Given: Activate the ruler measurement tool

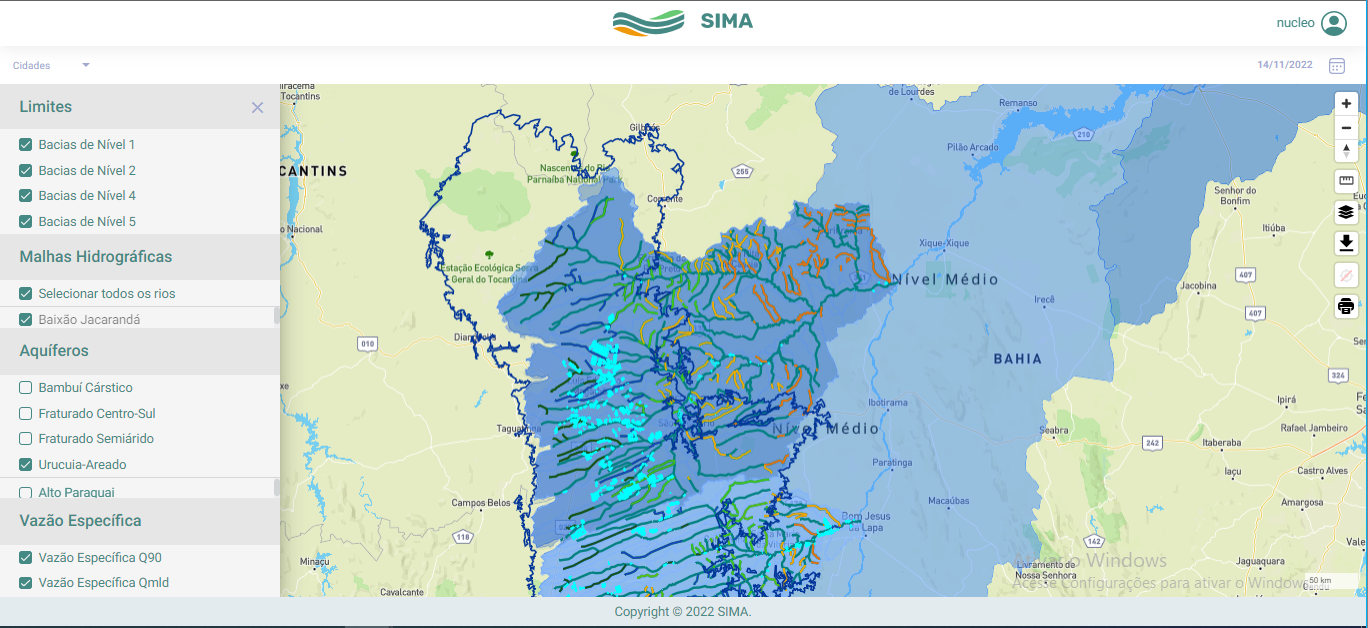Looking at the screenshot, I should pyautogui.click(x=1346, y=181).
